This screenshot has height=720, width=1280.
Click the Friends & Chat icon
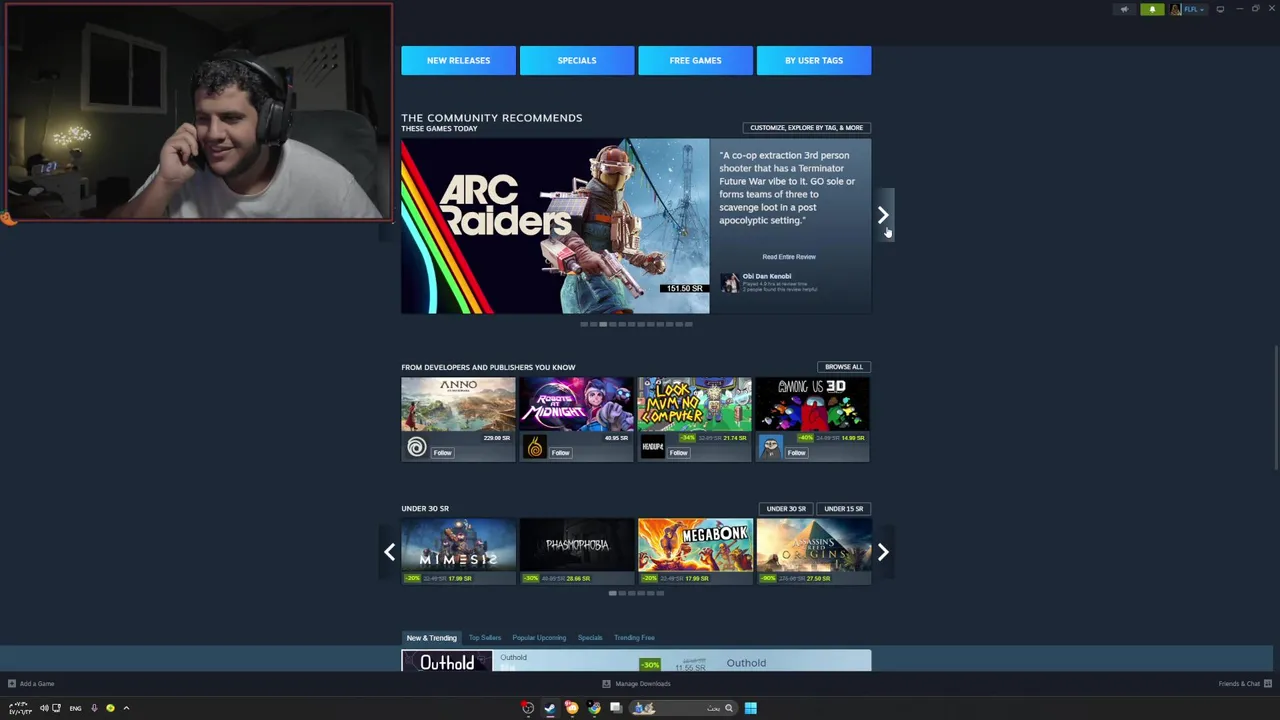click(1268, 684)
